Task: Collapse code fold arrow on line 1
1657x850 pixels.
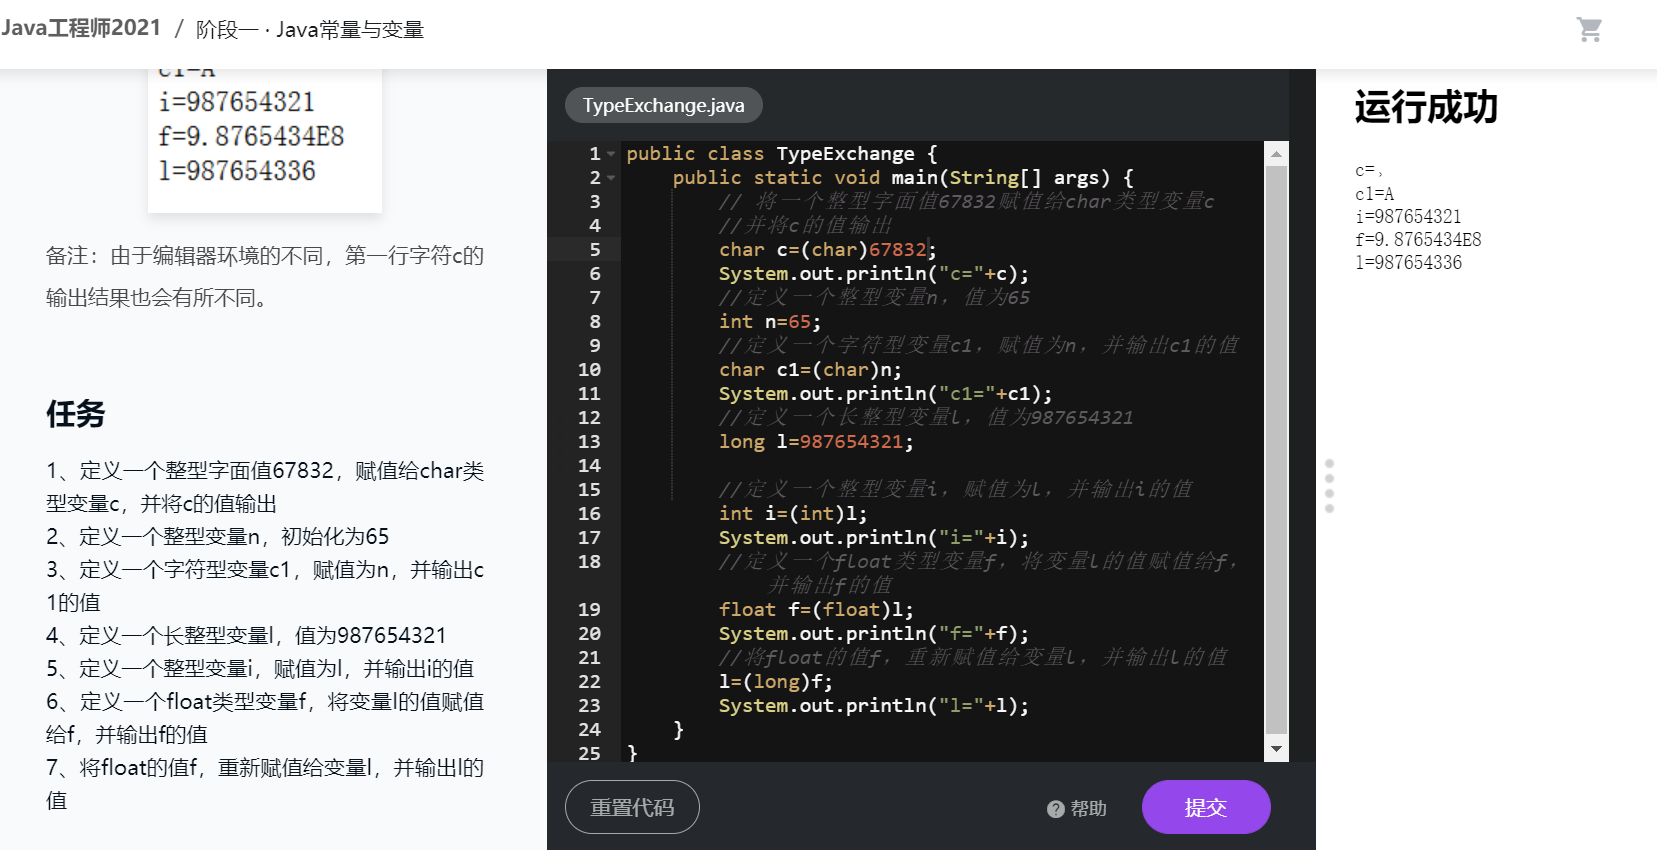Action: pos(611,154)
